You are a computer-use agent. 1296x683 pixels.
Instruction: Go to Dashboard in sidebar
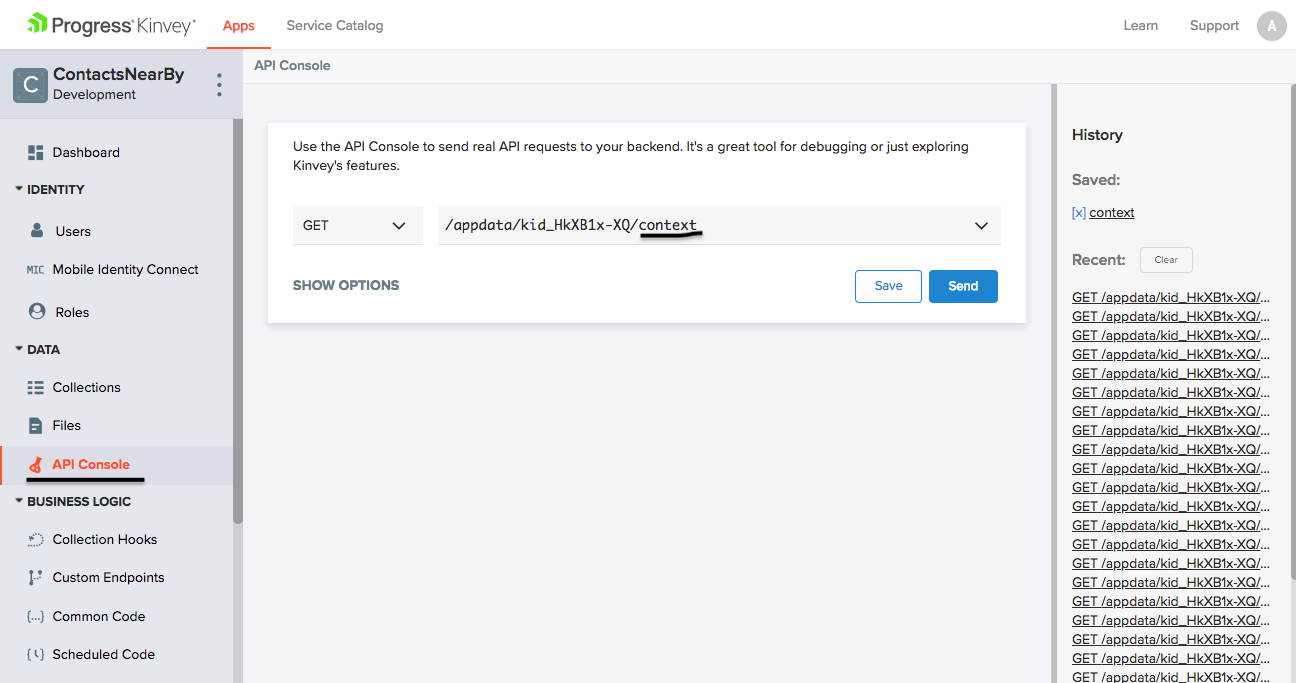(x=86, y=152)
